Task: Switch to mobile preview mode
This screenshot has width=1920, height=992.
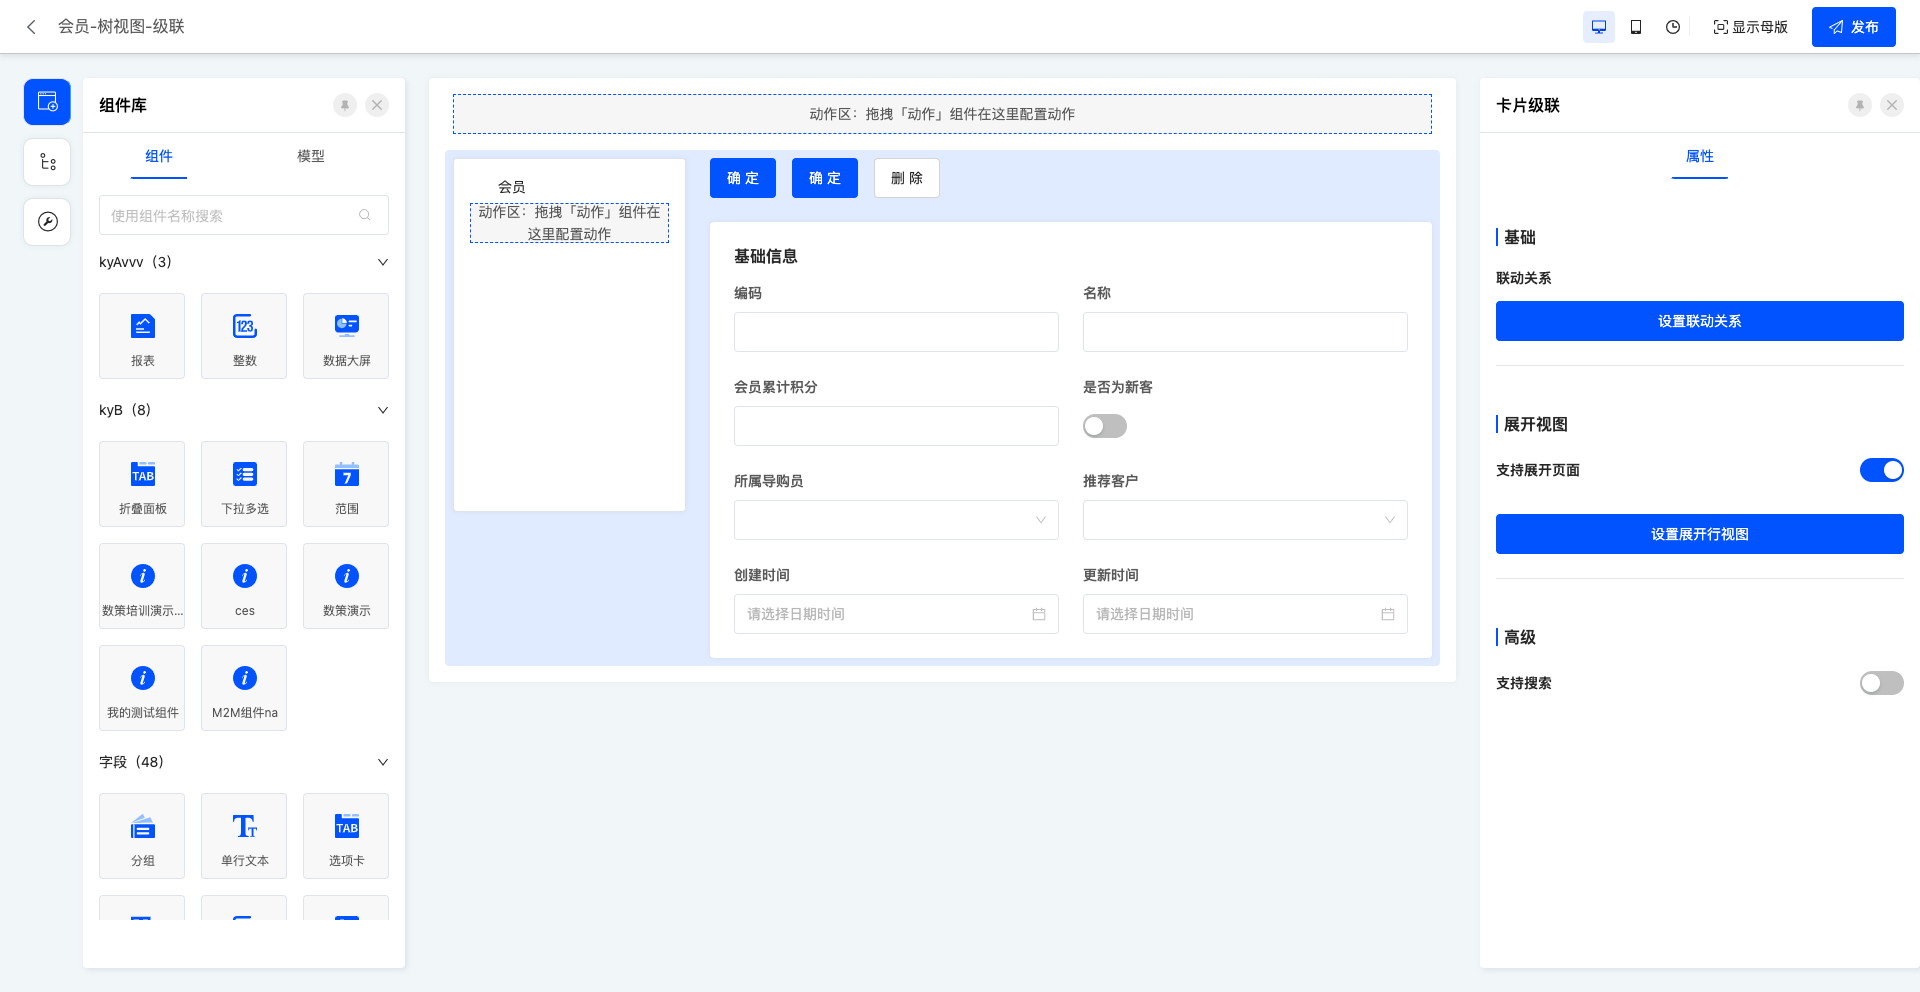Action: click(1637, 27)
